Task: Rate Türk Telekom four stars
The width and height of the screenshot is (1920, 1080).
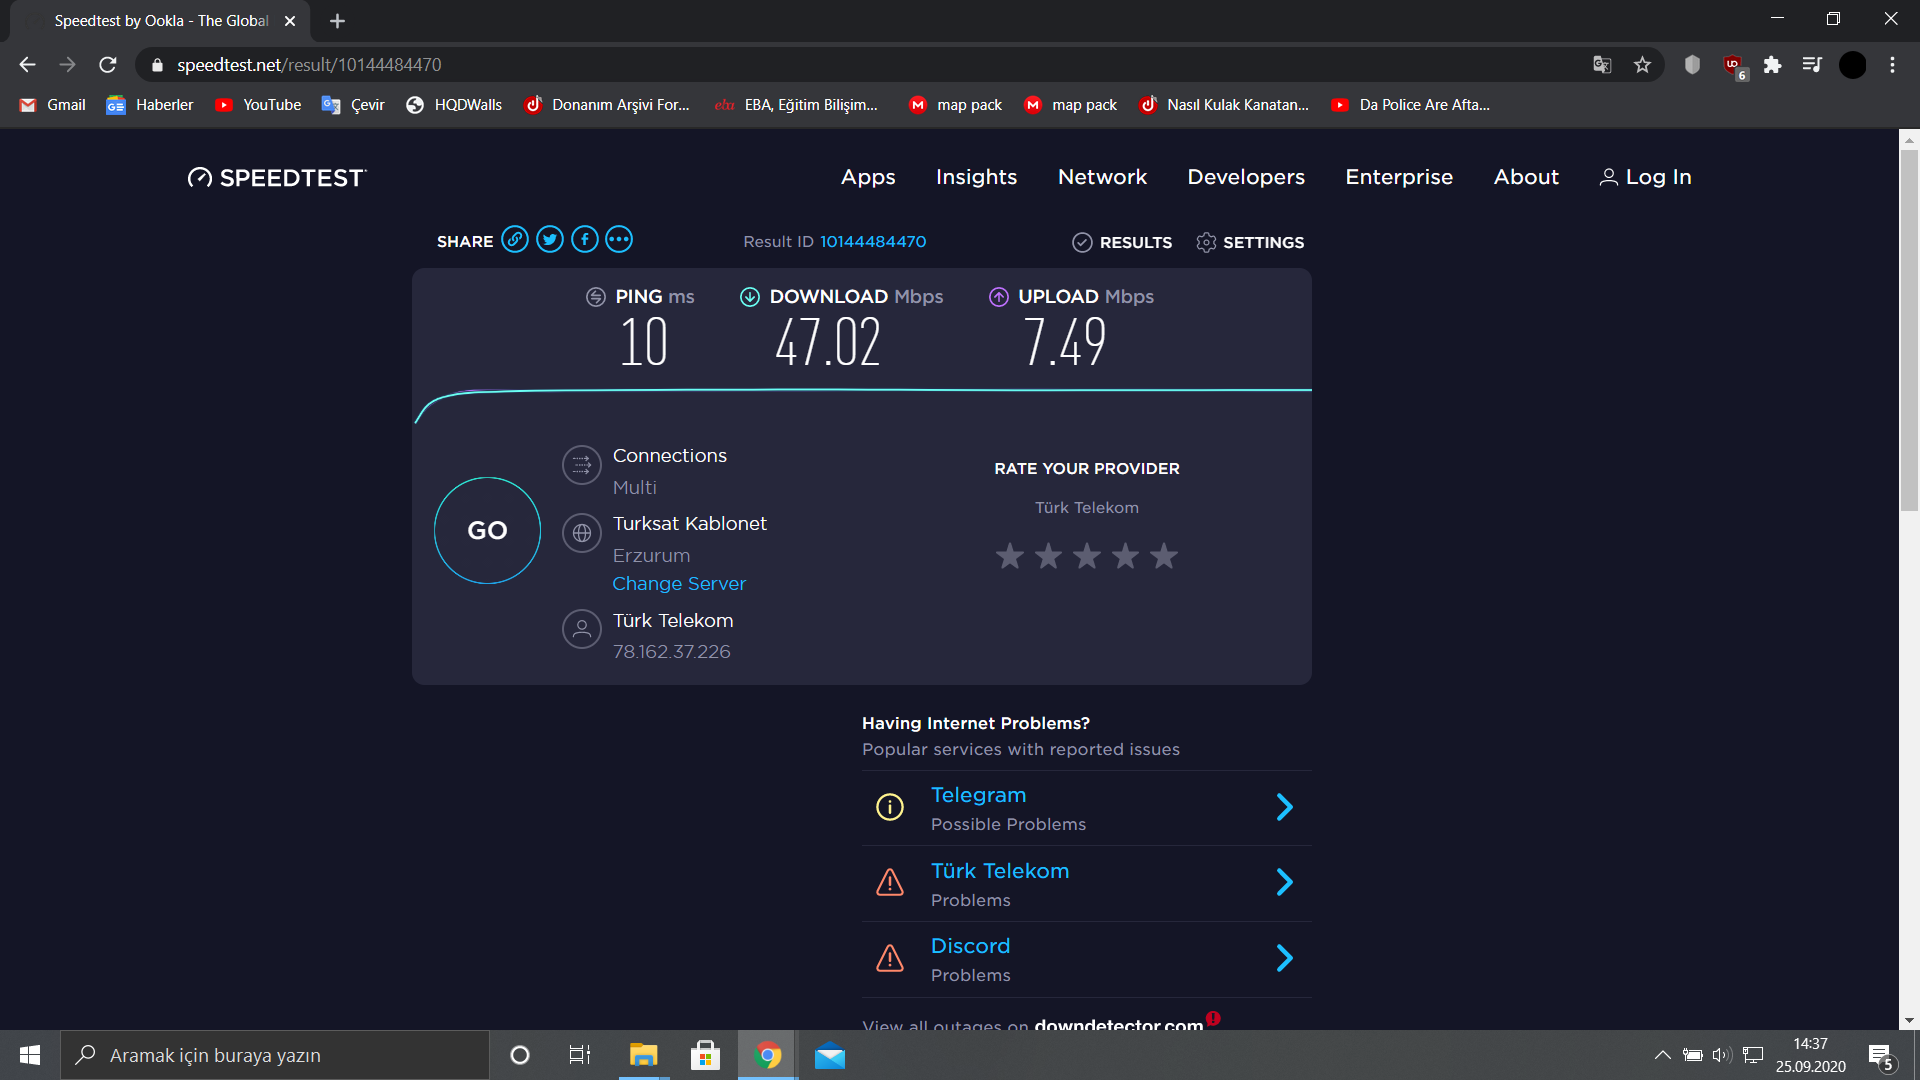Action: click(1126, 556)
